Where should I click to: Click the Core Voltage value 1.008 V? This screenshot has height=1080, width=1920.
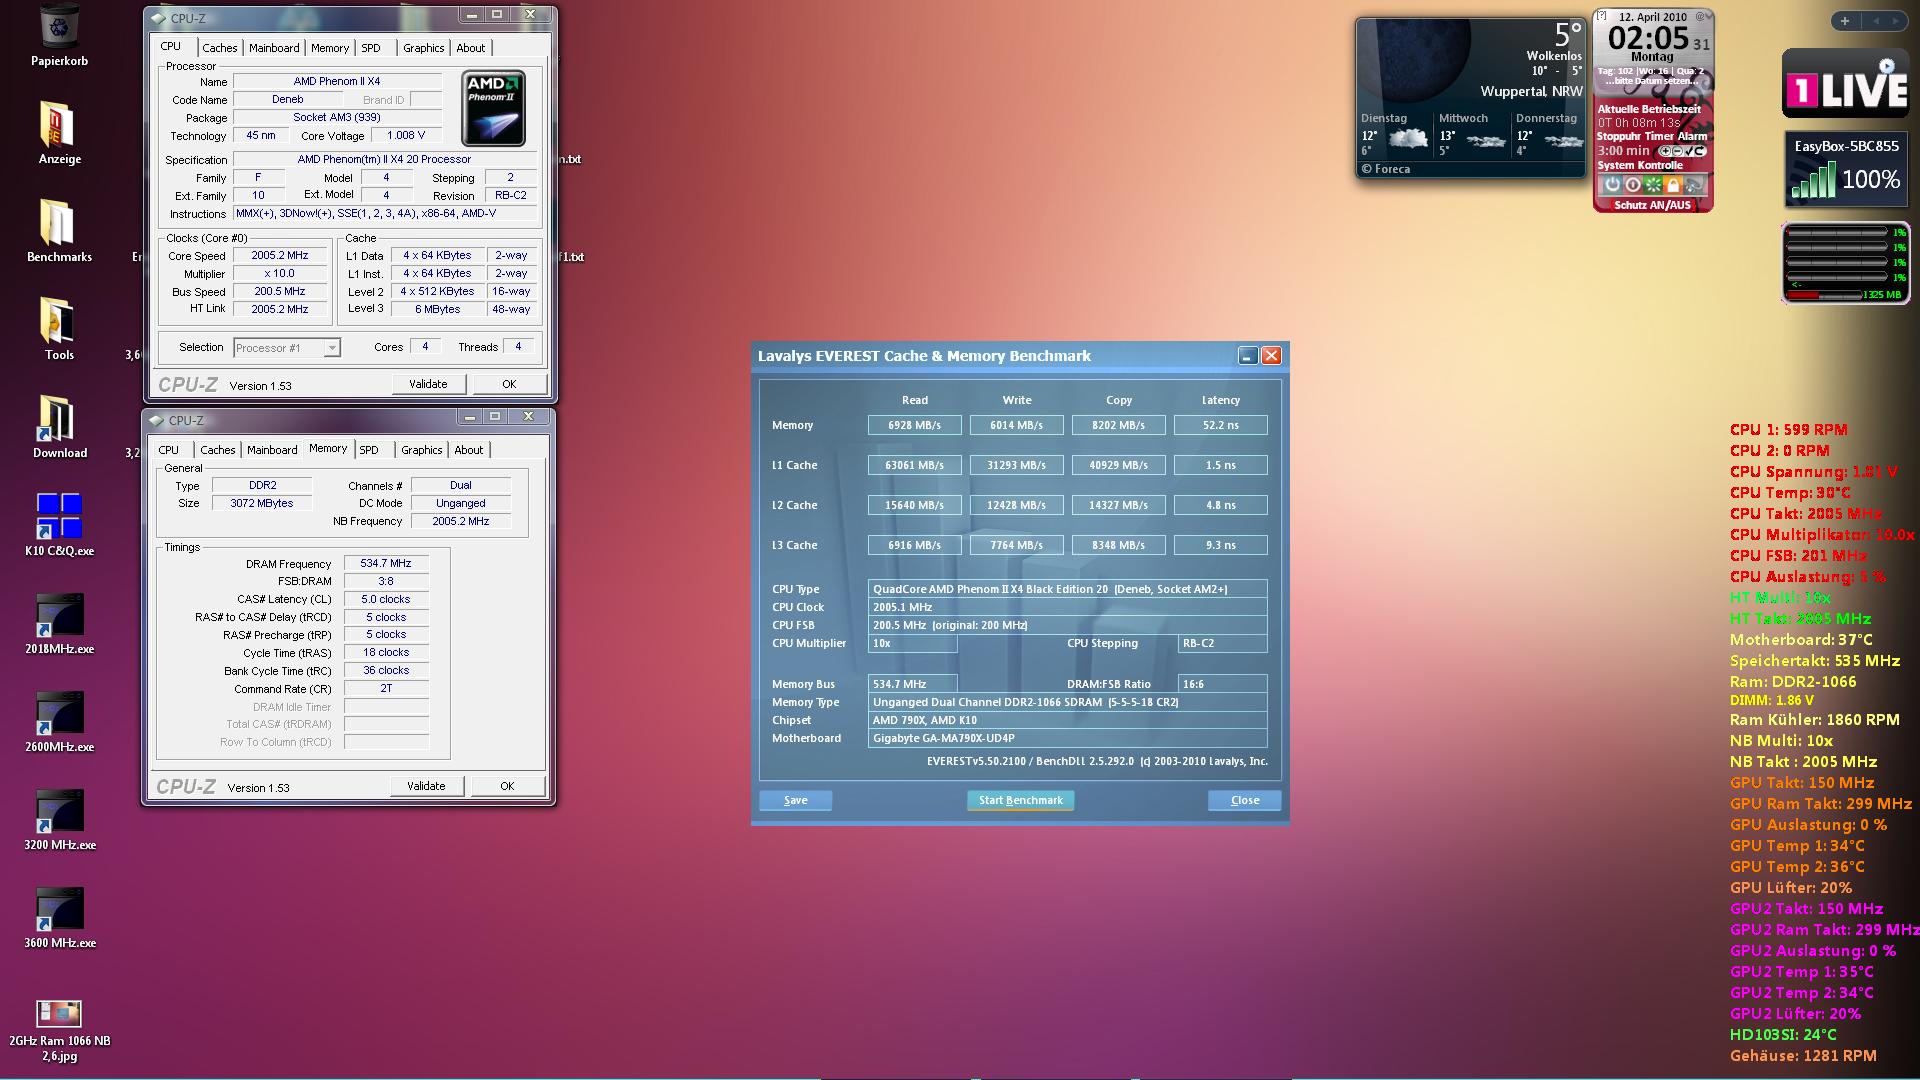point(406,136)
